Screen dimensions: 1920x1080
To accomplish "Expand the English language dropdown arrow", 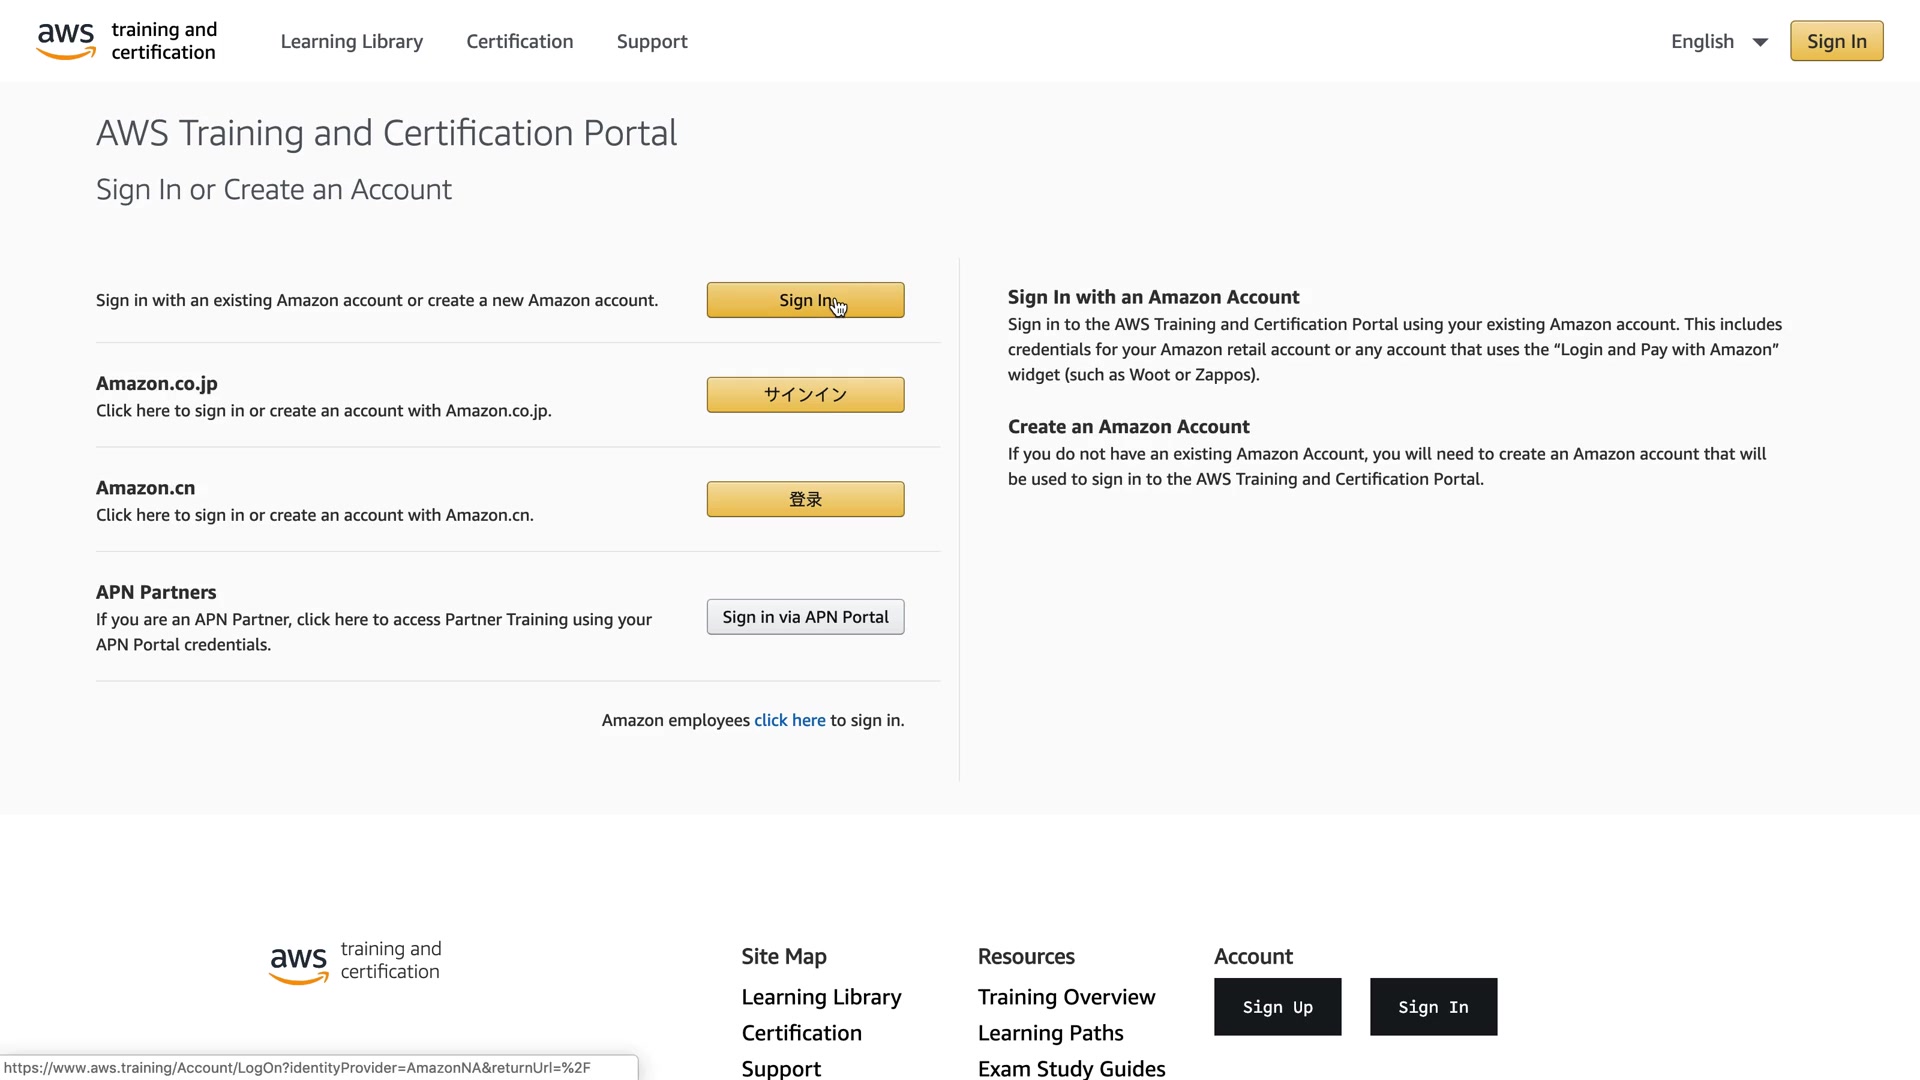I will click(x=1760, y=42).
